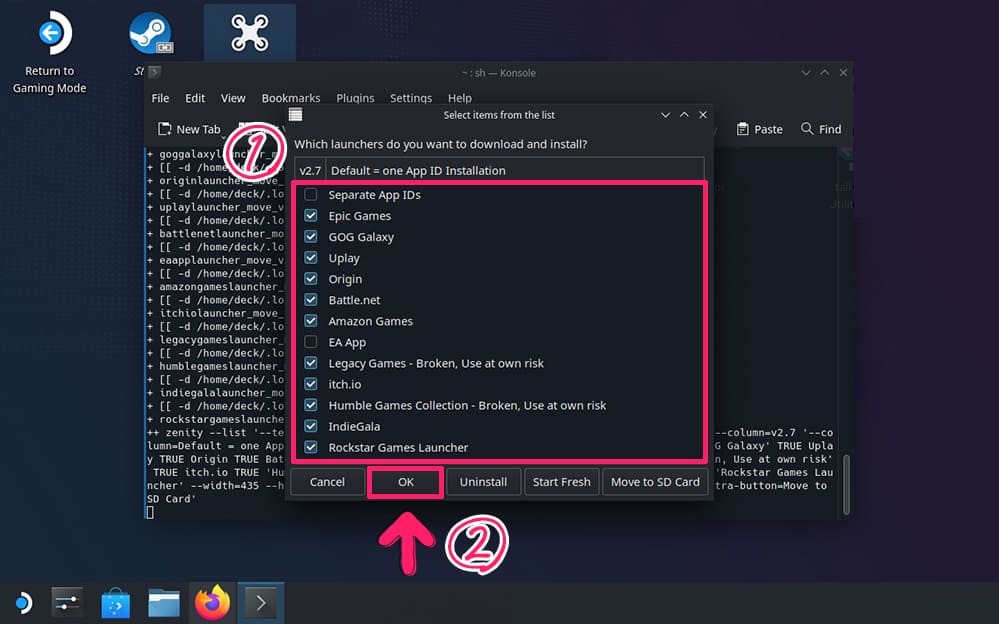Confirm the launcher selection with OK
This screenshot has height=624, width=999.
406,482
